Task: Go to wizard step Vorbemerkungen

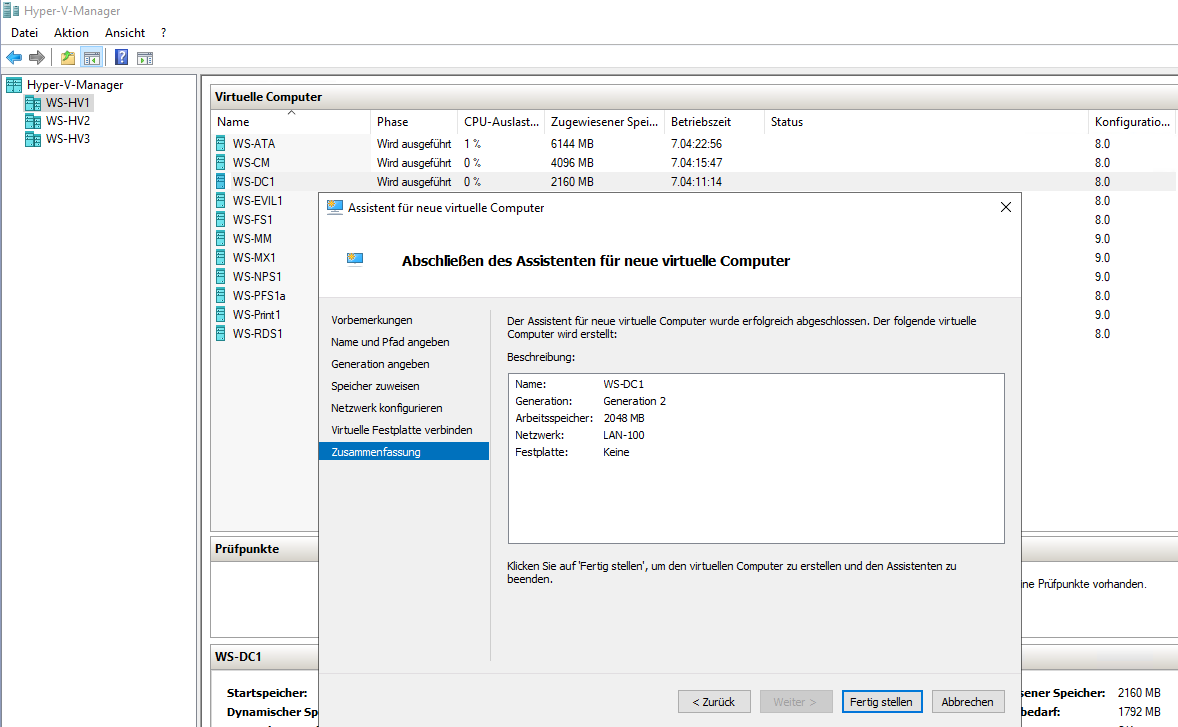Action: pyautogui.click(x=372, y=320)
